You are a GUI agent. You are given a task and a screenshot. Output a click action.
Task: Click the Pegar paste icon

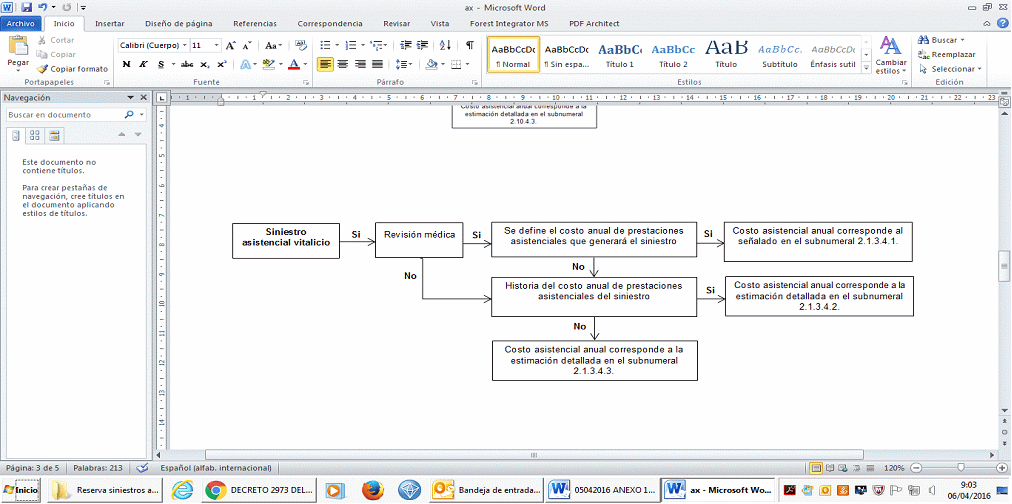[x=18, y=47]
